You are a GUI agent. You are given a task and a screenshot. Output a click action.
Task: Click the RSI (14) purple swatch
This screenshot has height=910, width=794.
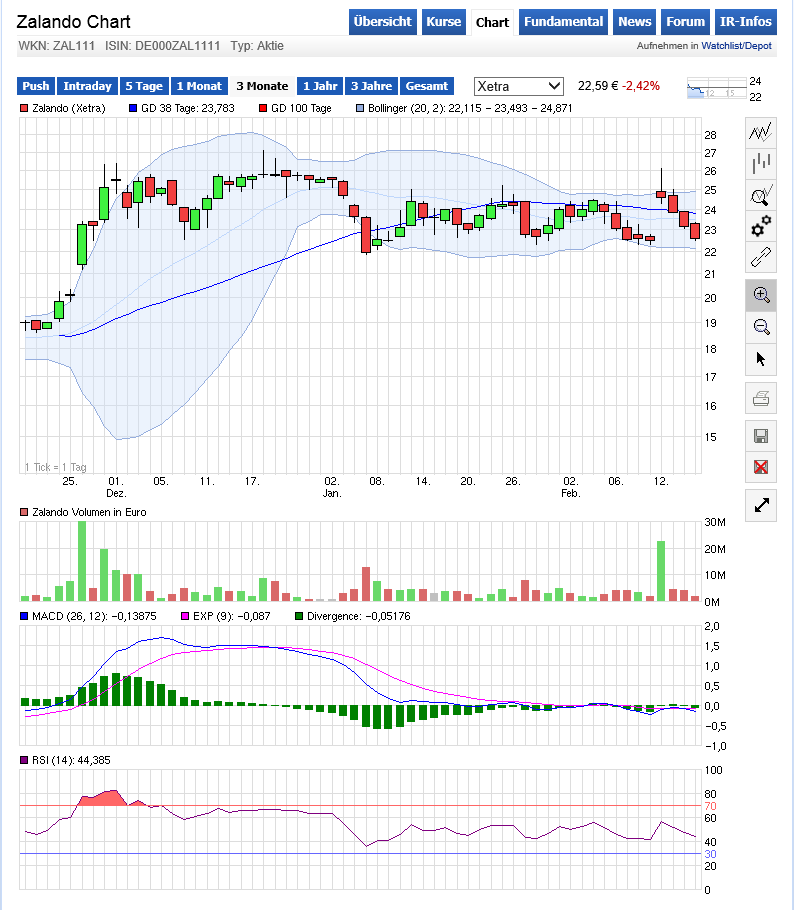pos(24,760)
